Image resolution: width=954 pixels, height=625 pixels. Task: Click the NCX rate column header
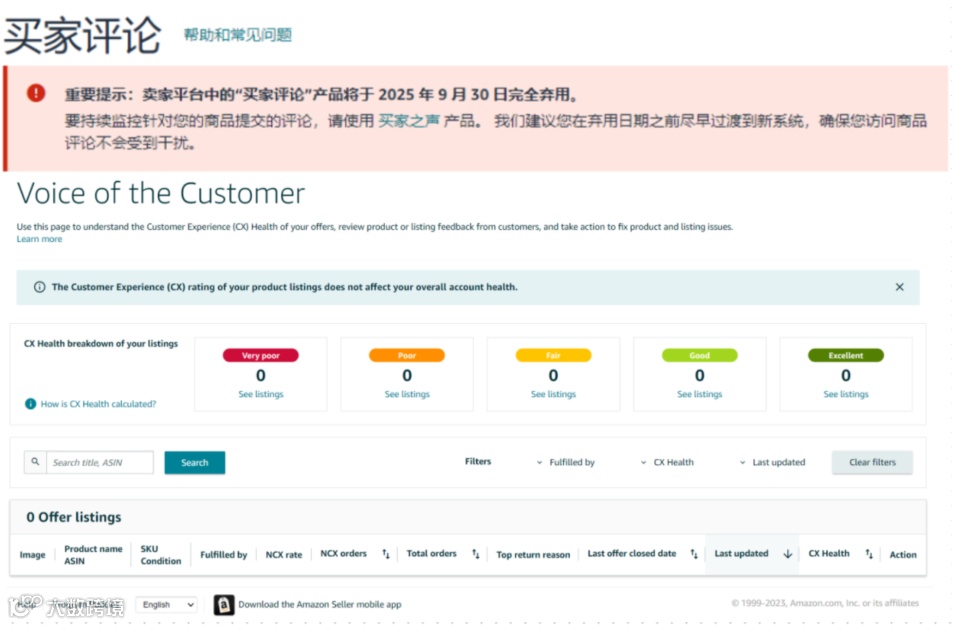[284, 554]
